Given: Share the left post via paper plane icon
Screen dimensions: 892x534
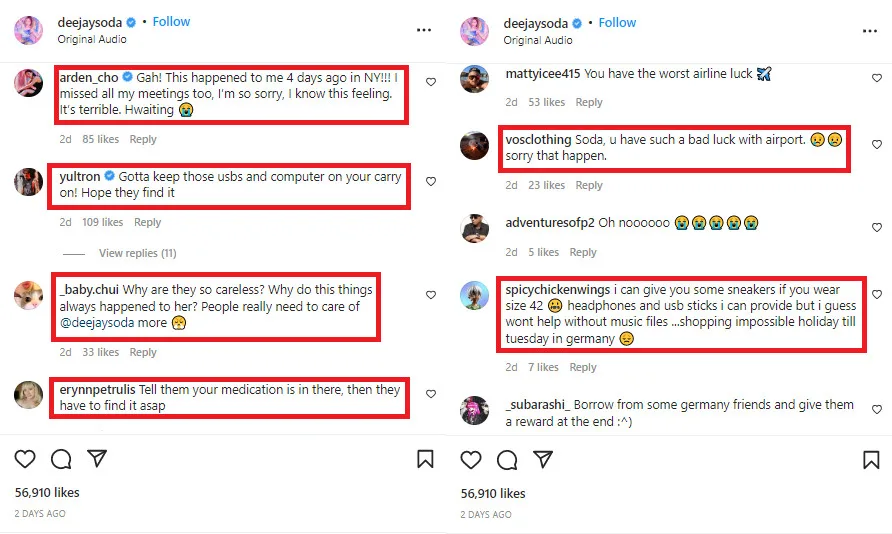Looking at the screenshot, I should (97, 459).
